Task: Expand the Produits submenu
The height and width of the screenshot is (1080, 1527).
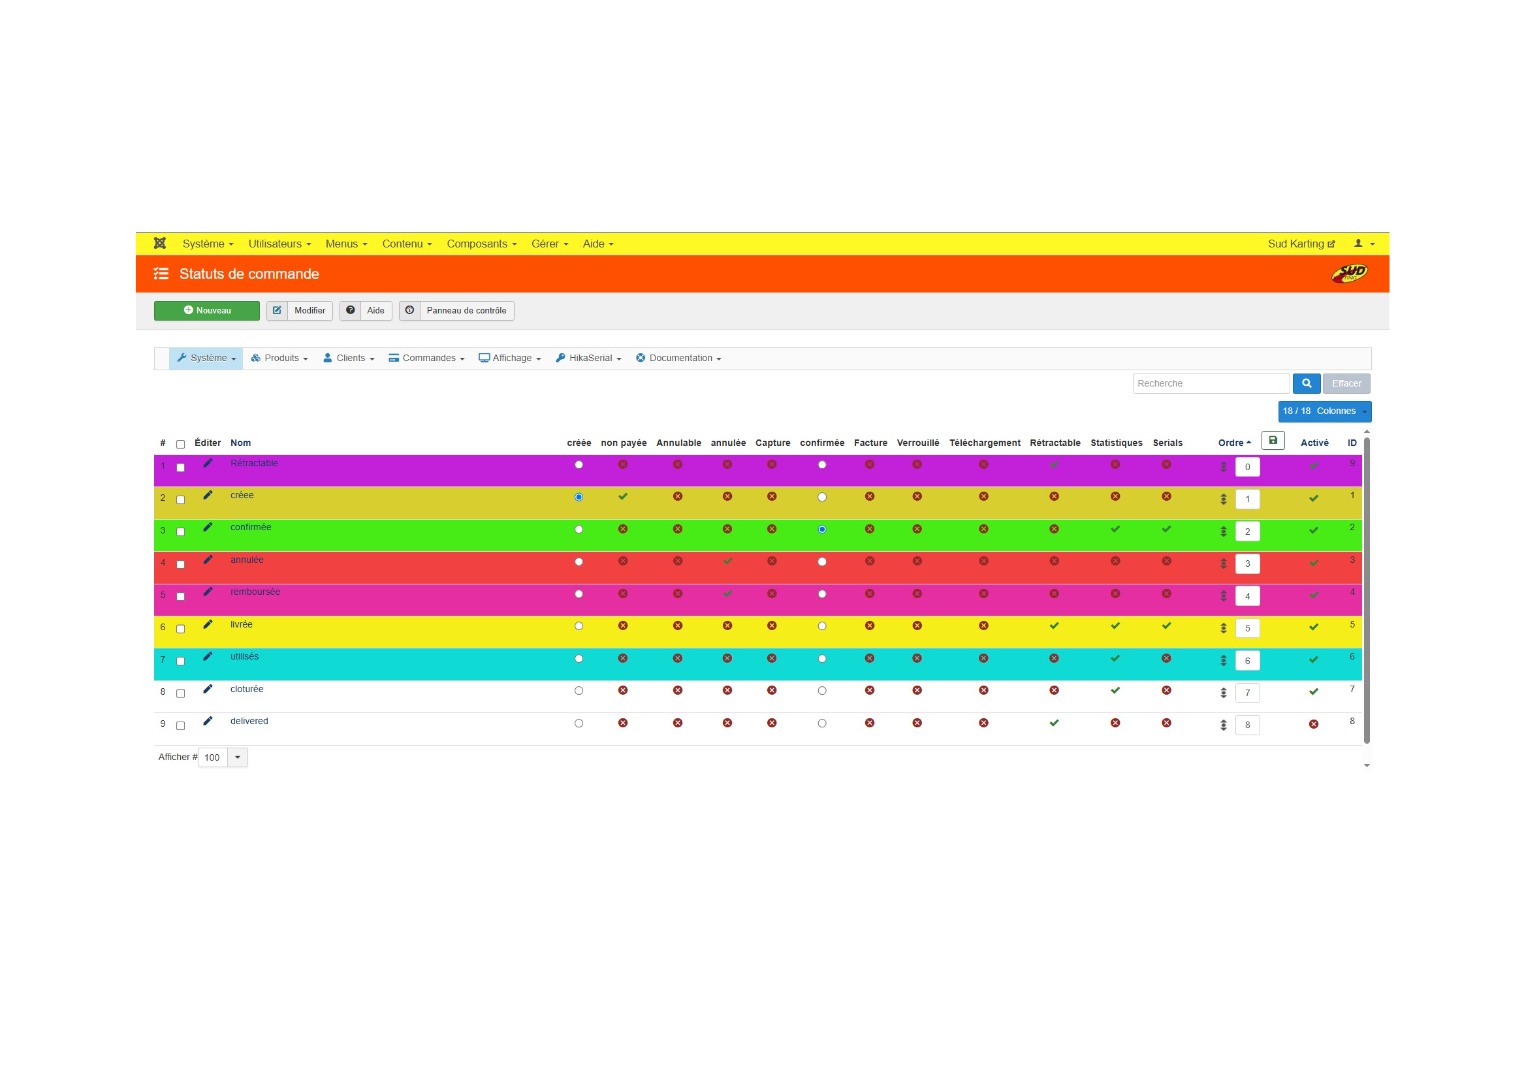Action: tap(279, 358)
